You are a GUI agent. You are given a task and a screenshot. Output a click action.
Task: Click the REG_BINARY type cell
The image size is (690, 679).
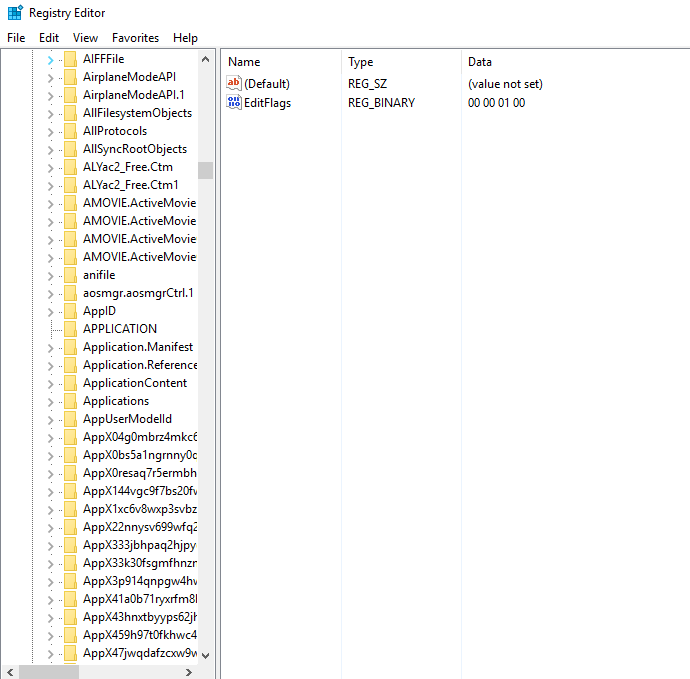coord(382,103)
